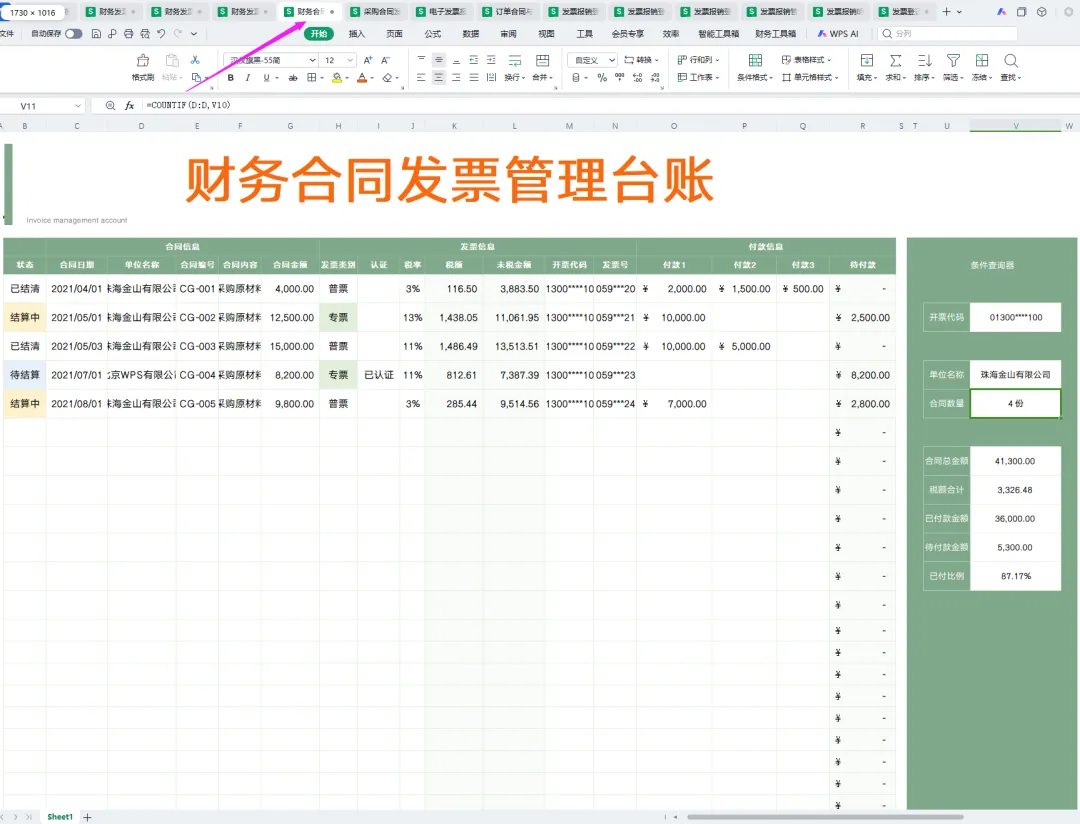Align text to top icon
The image size is (1080, 824).
[x=422, y=60]
